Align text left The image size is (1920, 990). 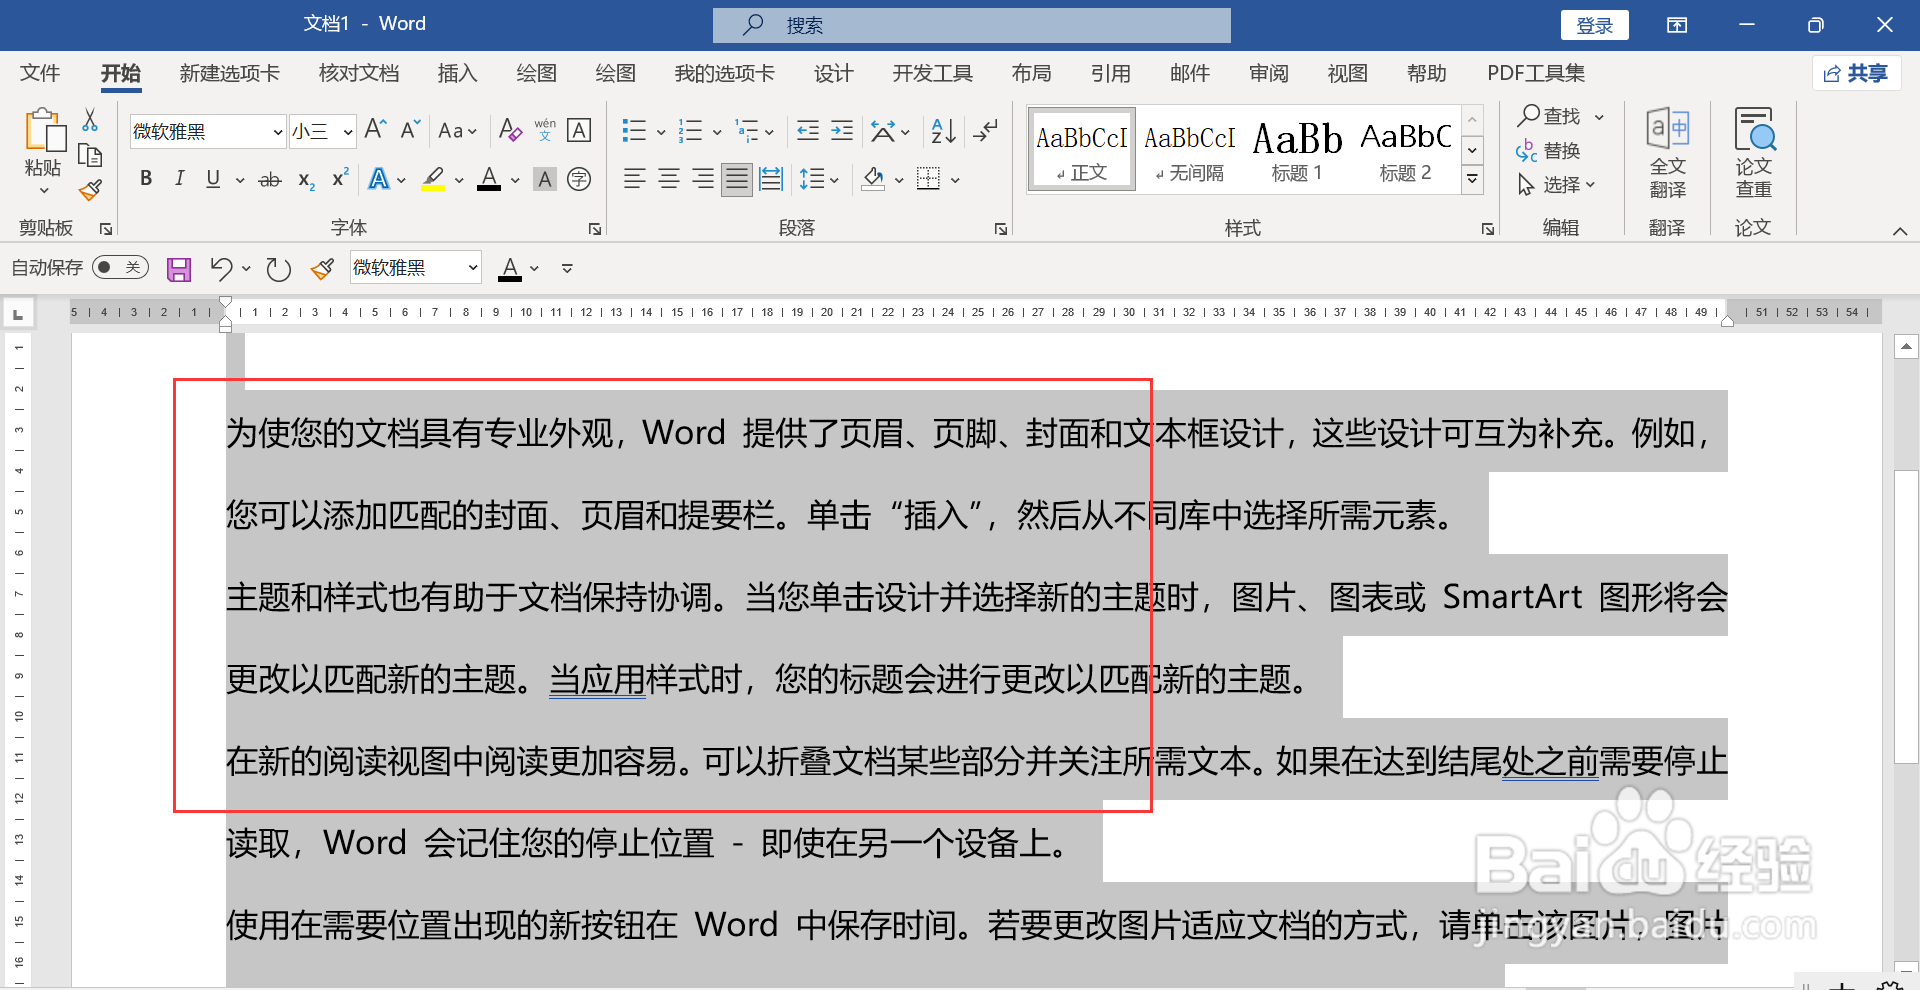point(634,179)
